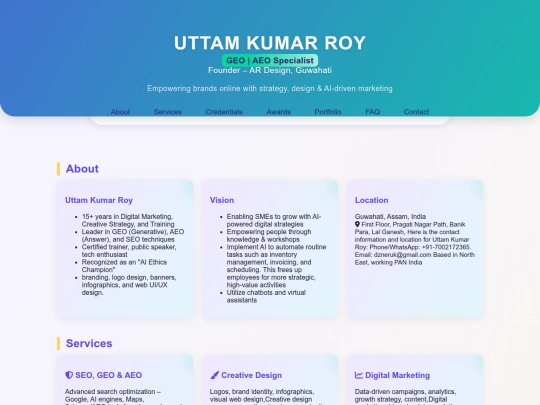540x405 pixels.
Task: Click the 'SEO, GEO & AEO' service title
Action: tap(108, 375)
